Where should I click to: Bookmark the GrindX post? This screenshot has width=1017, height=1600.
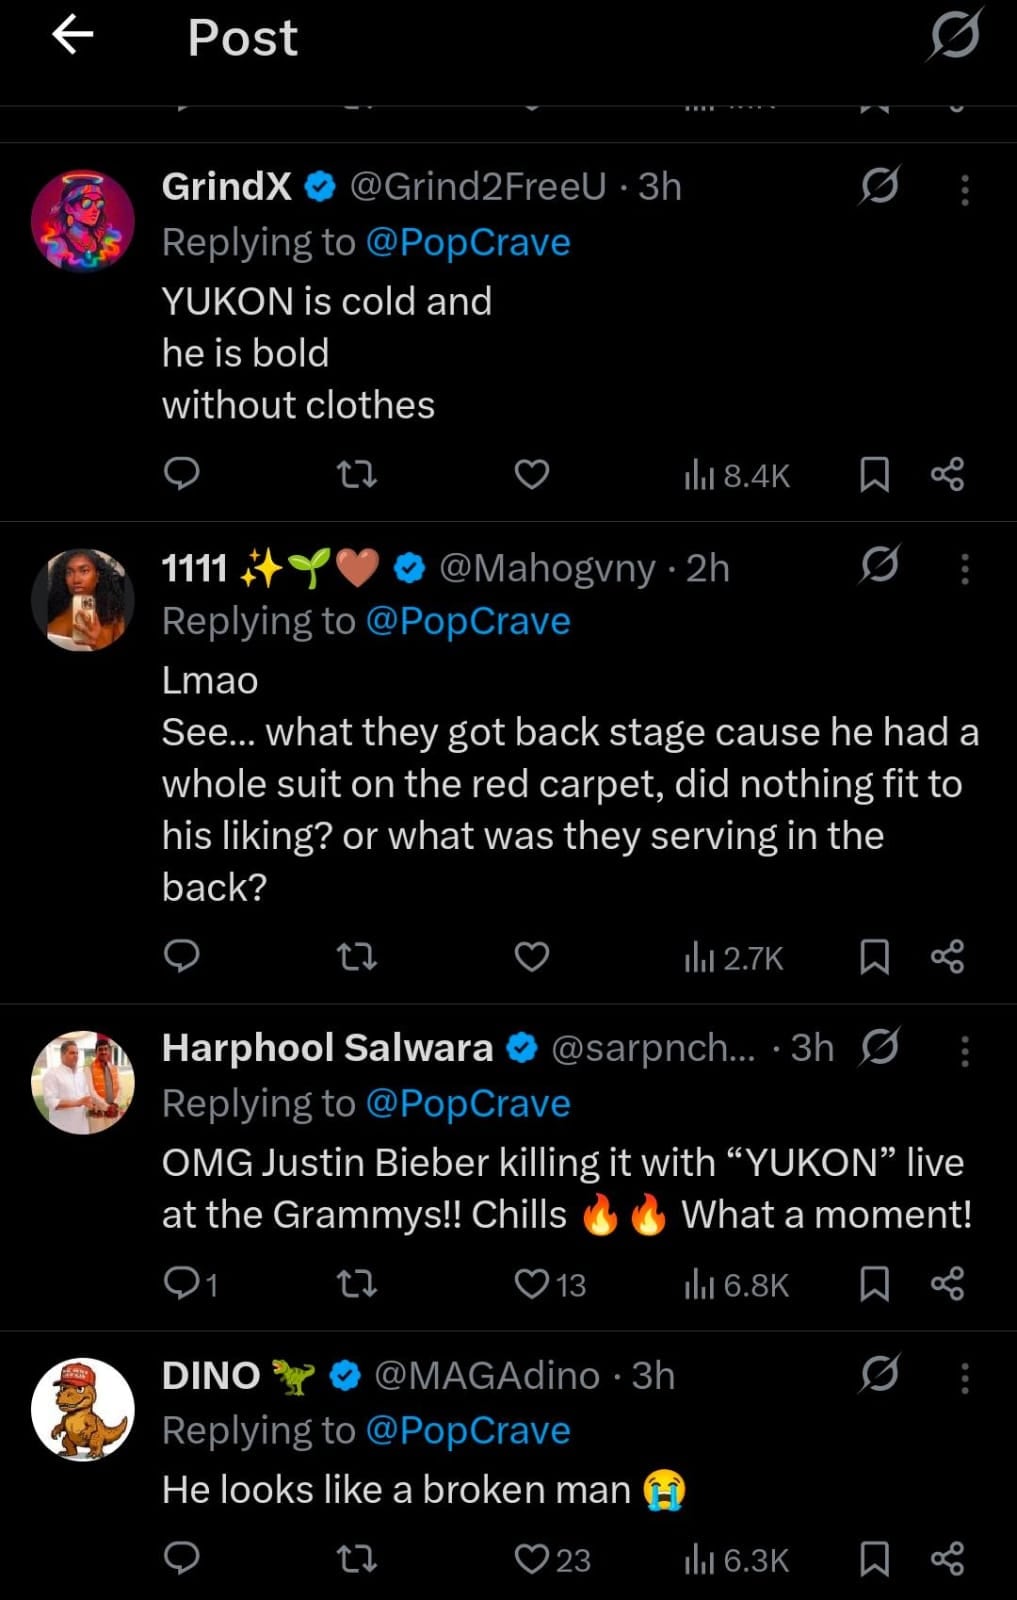874,474
